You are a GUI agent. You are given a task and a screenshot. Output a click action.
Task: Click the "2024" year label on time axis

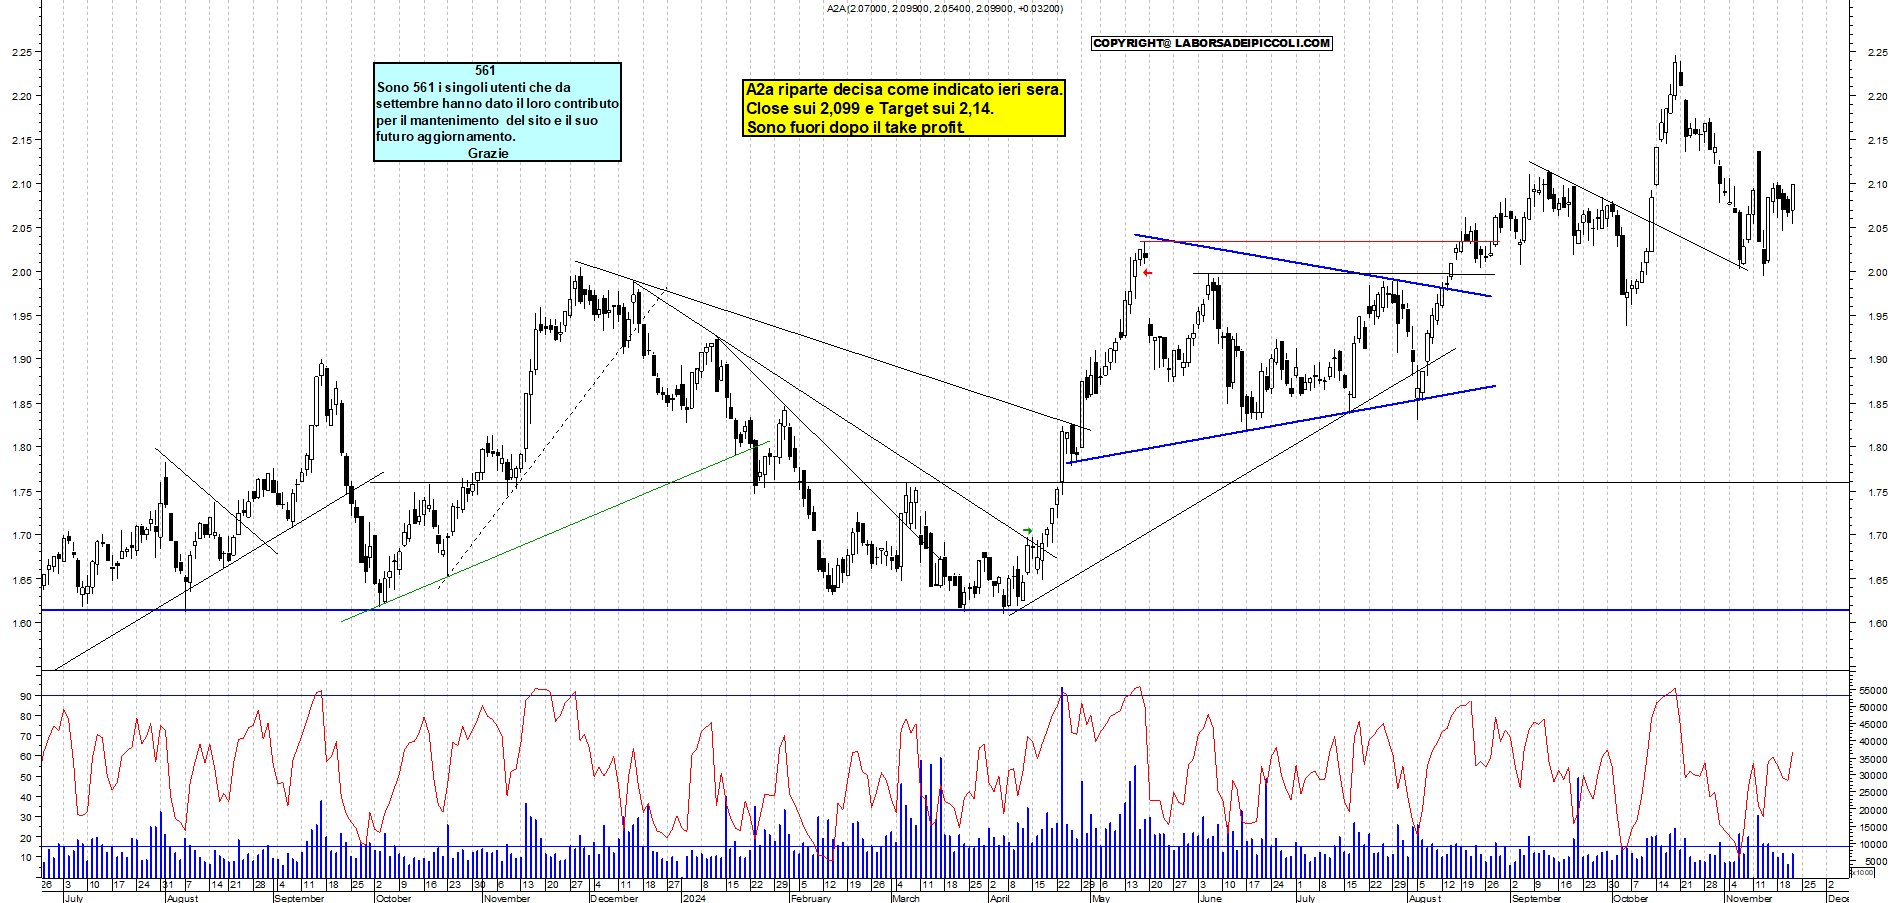point(693,898)
